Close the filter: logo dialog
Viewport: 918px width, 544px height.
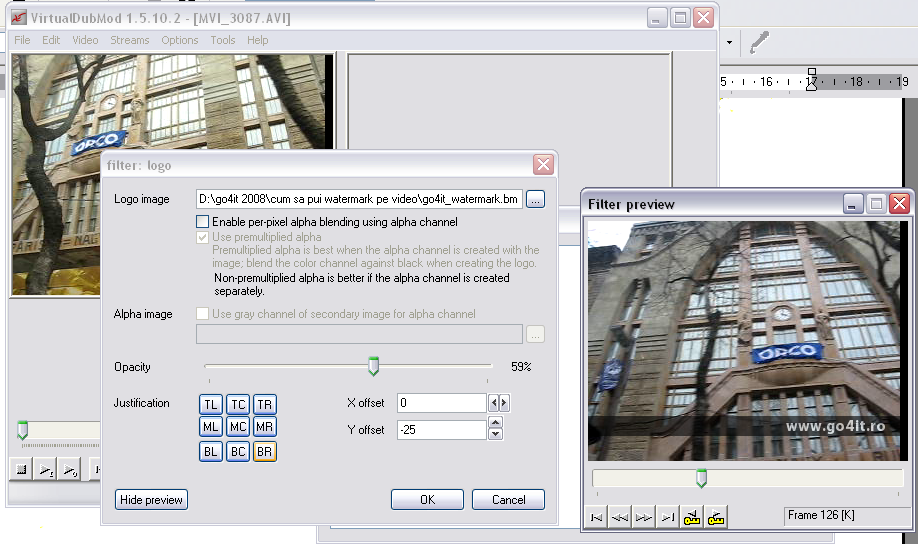(543, 165)
